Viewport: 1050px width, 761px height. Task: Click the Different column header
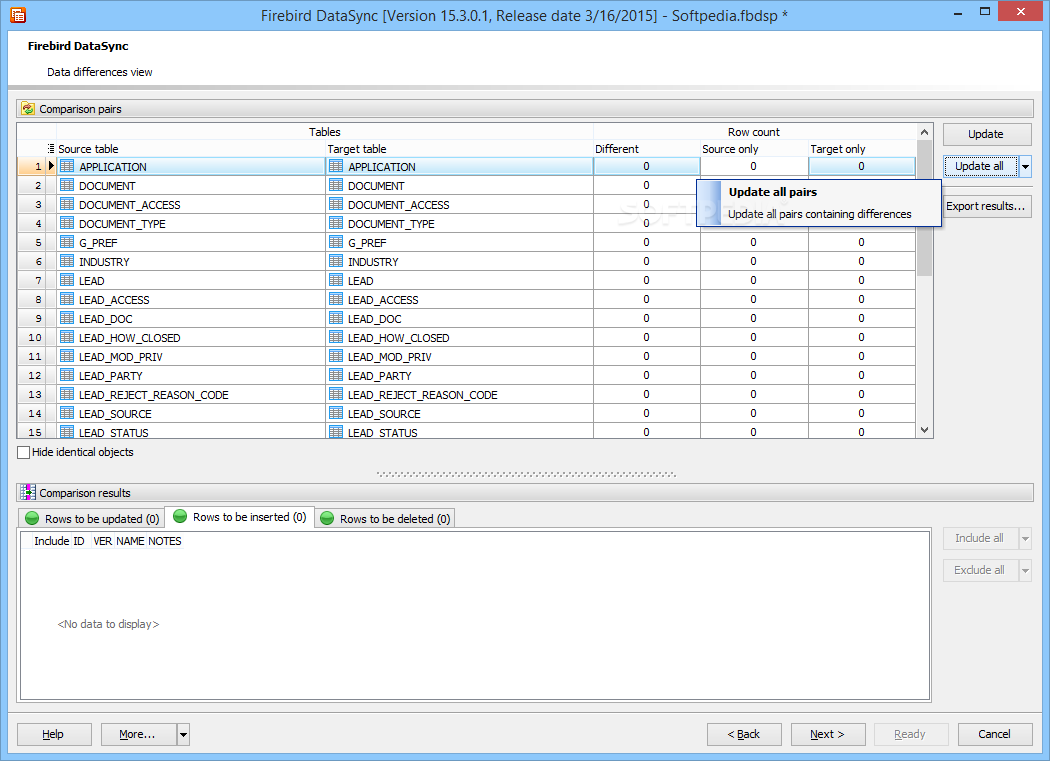pos(647,149)
